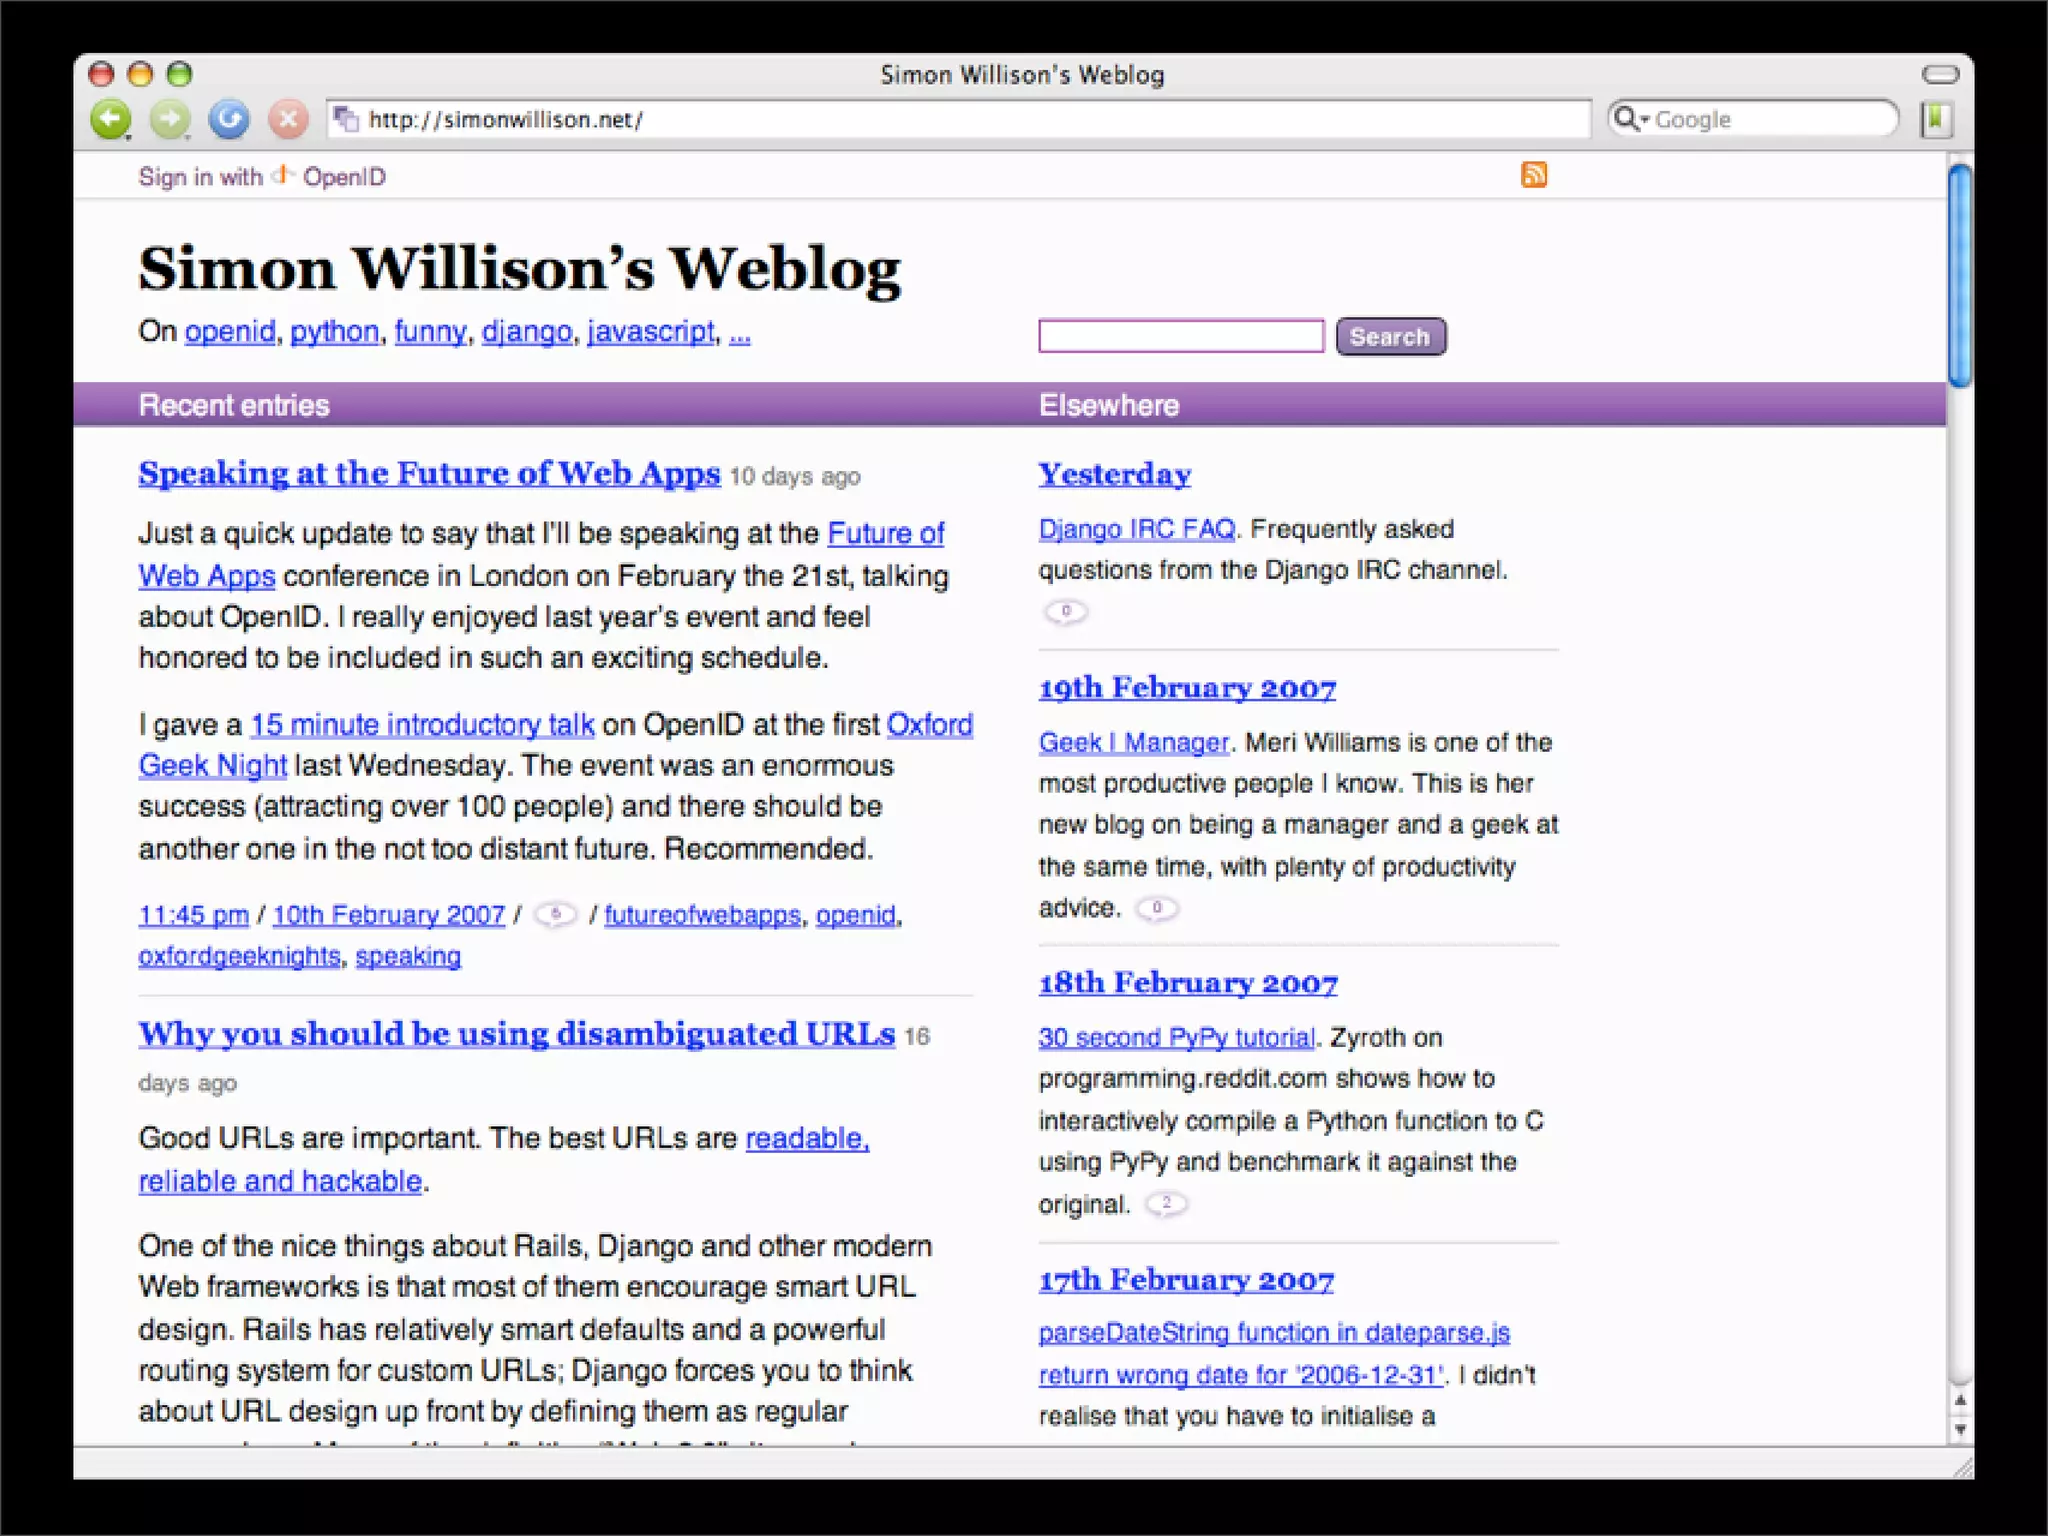Viewport: 2048px width, 1536px height.
Task: Open the orange RSS feed icon
Action: click(x=1534, y=175)
